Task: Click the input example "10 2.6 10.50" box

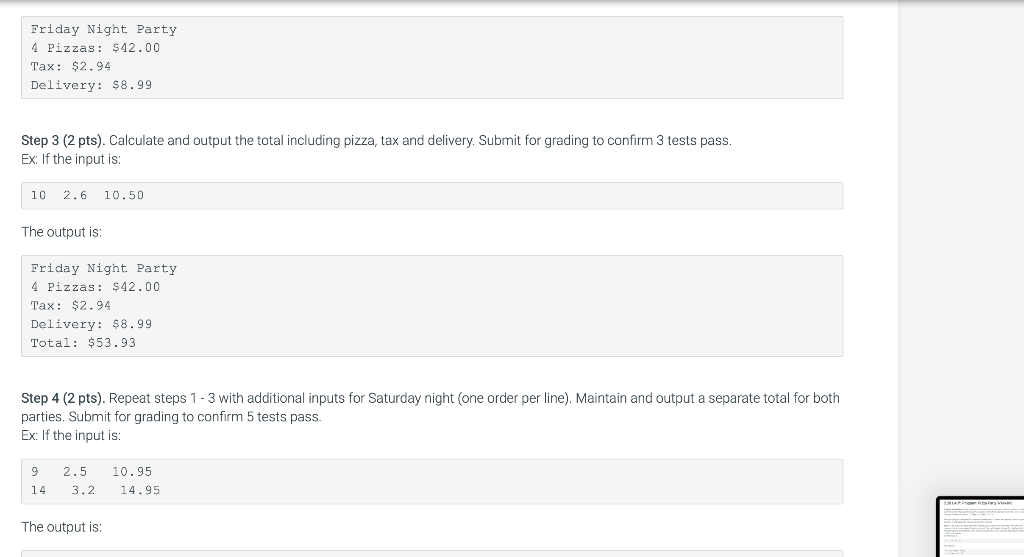Action: 432,195
